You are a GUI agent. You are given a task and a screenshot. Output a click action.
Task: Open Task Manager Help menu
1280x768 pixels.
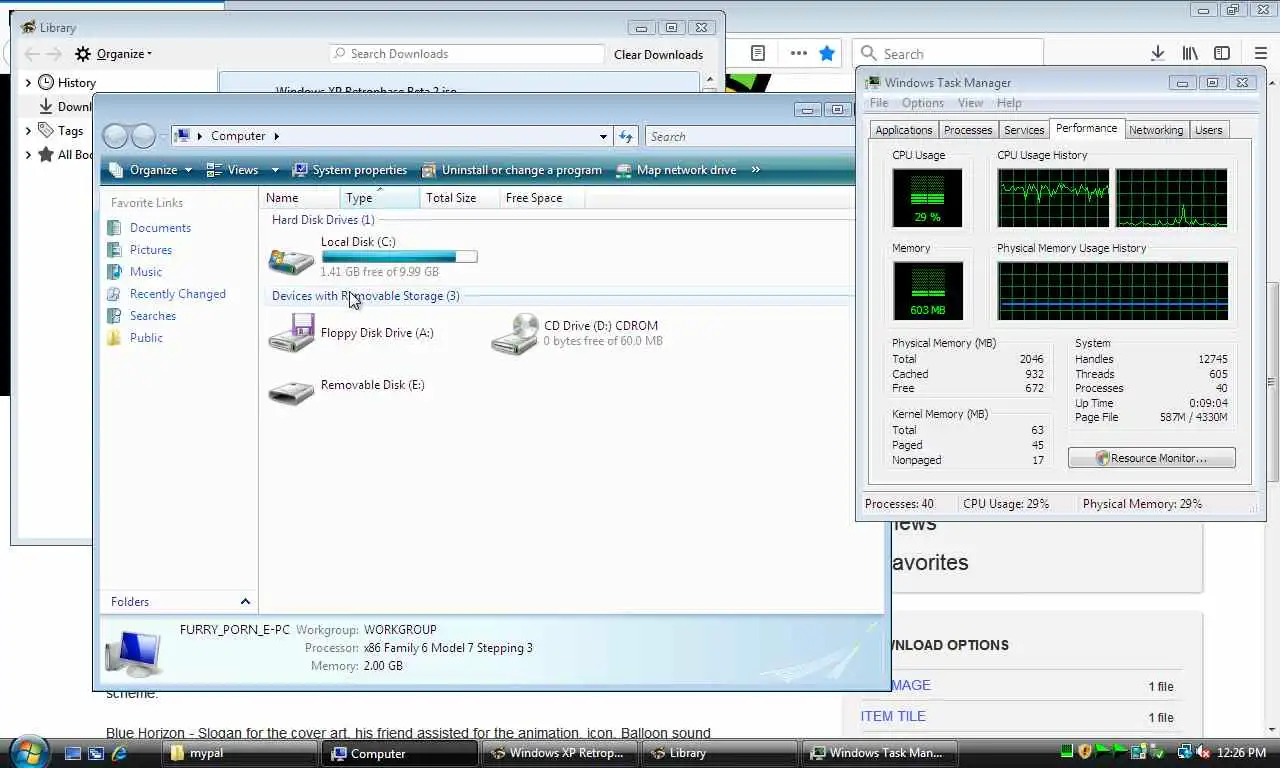pyautogui.click(x=1009, y=103)
